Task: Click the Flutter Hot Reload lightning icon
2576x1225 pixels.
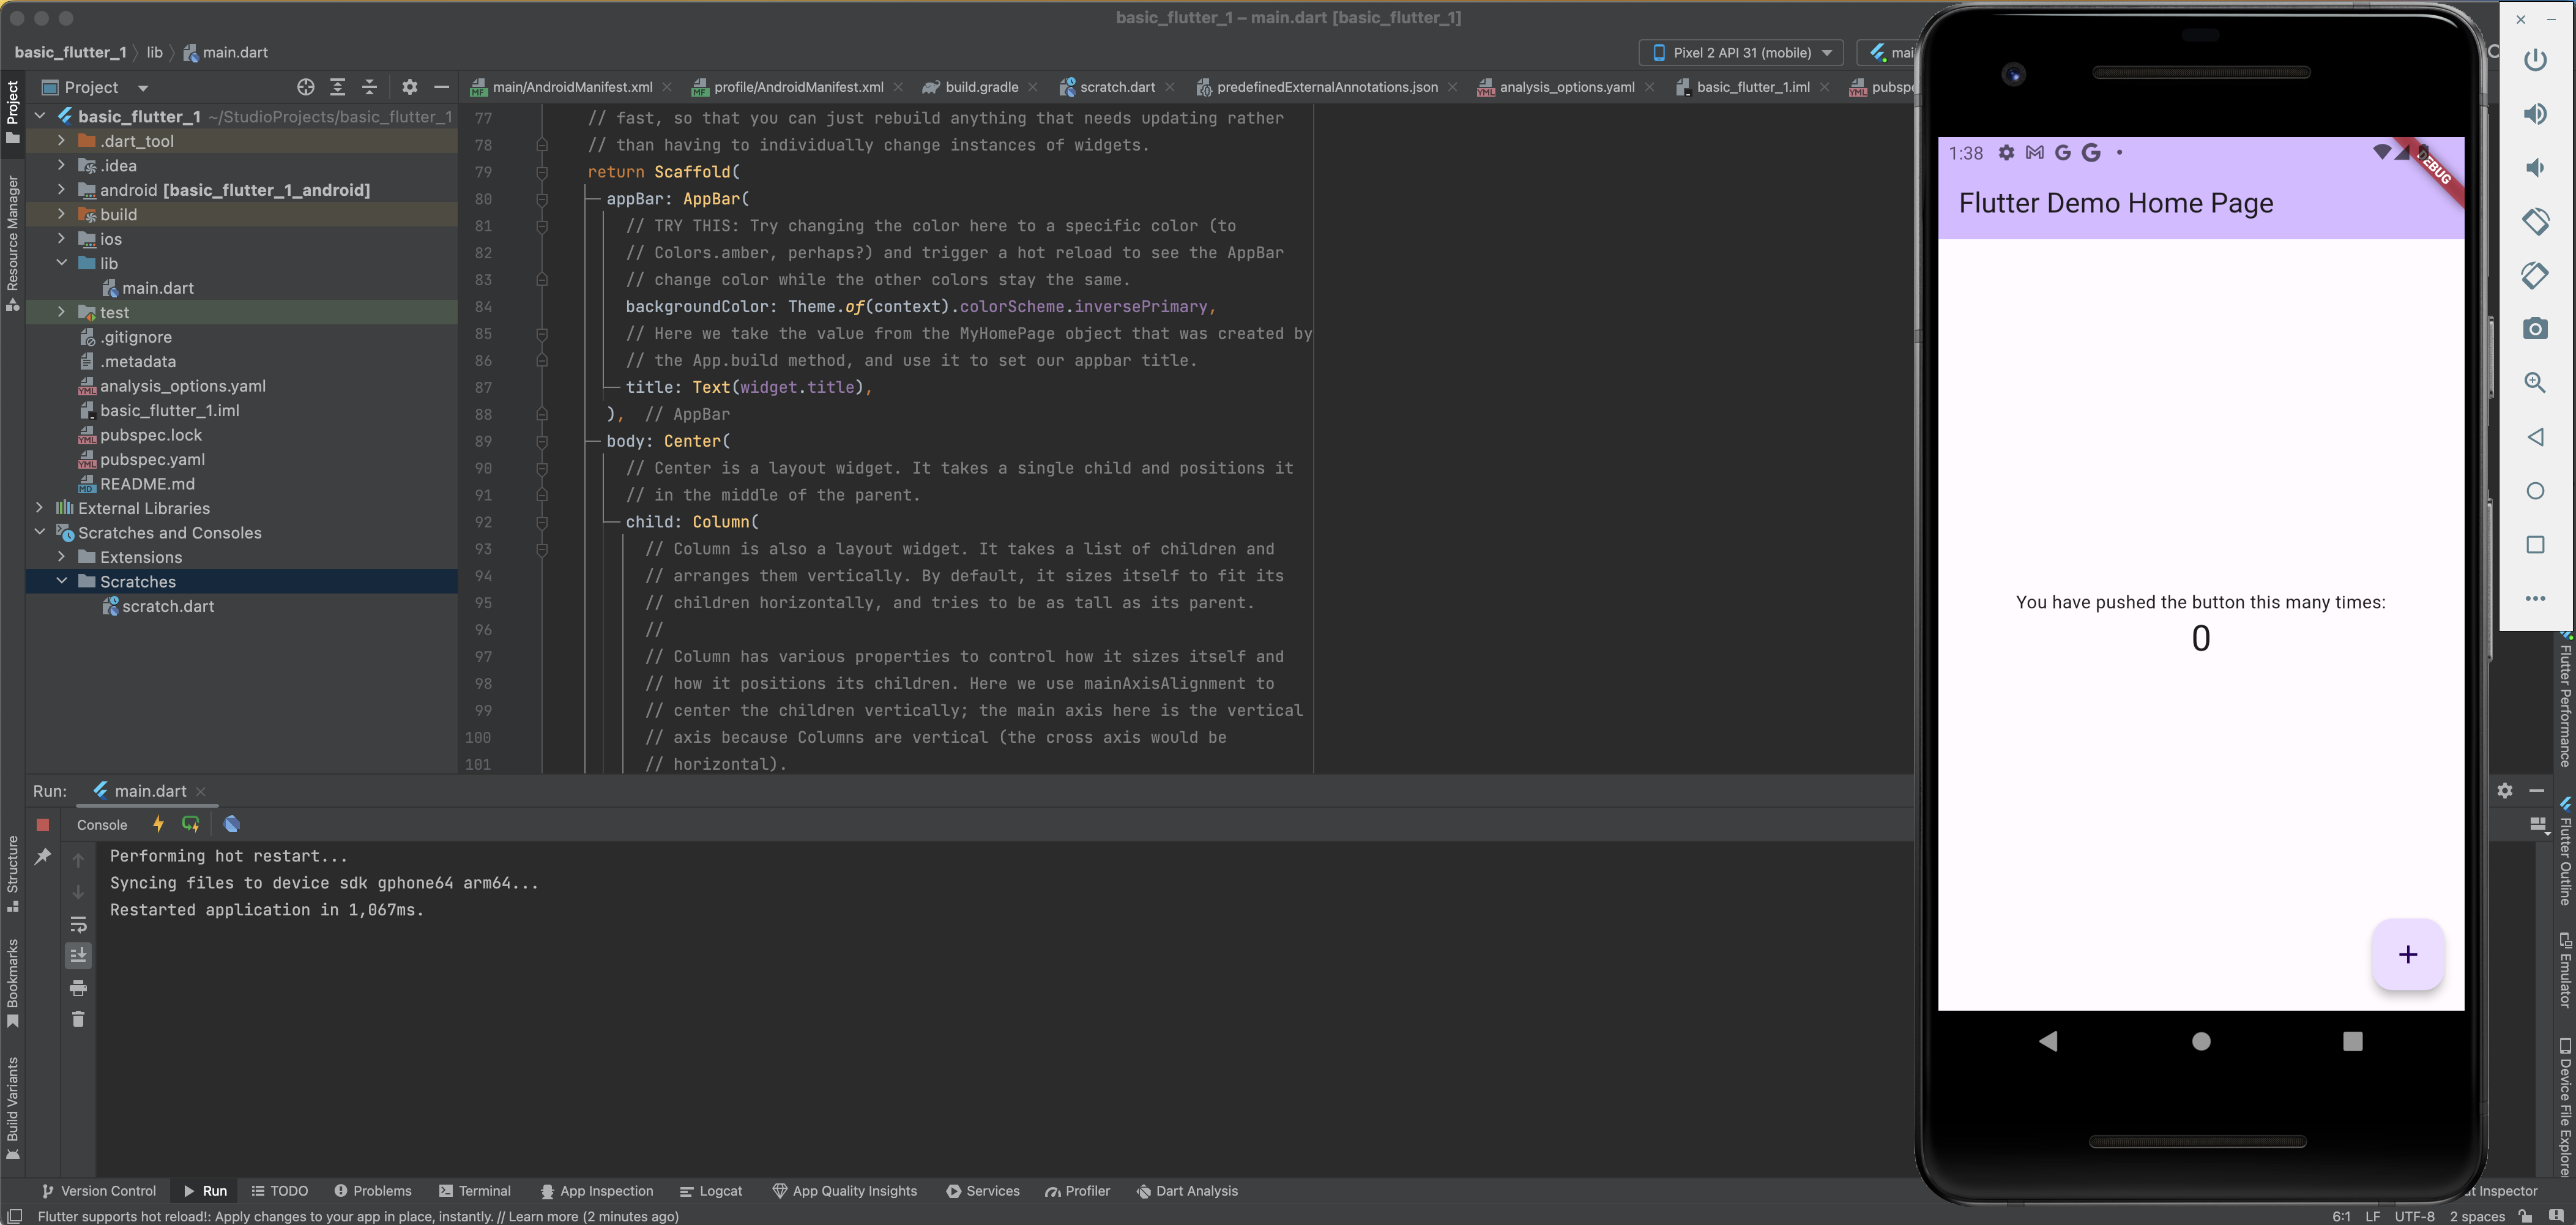Action: point(158,824)
